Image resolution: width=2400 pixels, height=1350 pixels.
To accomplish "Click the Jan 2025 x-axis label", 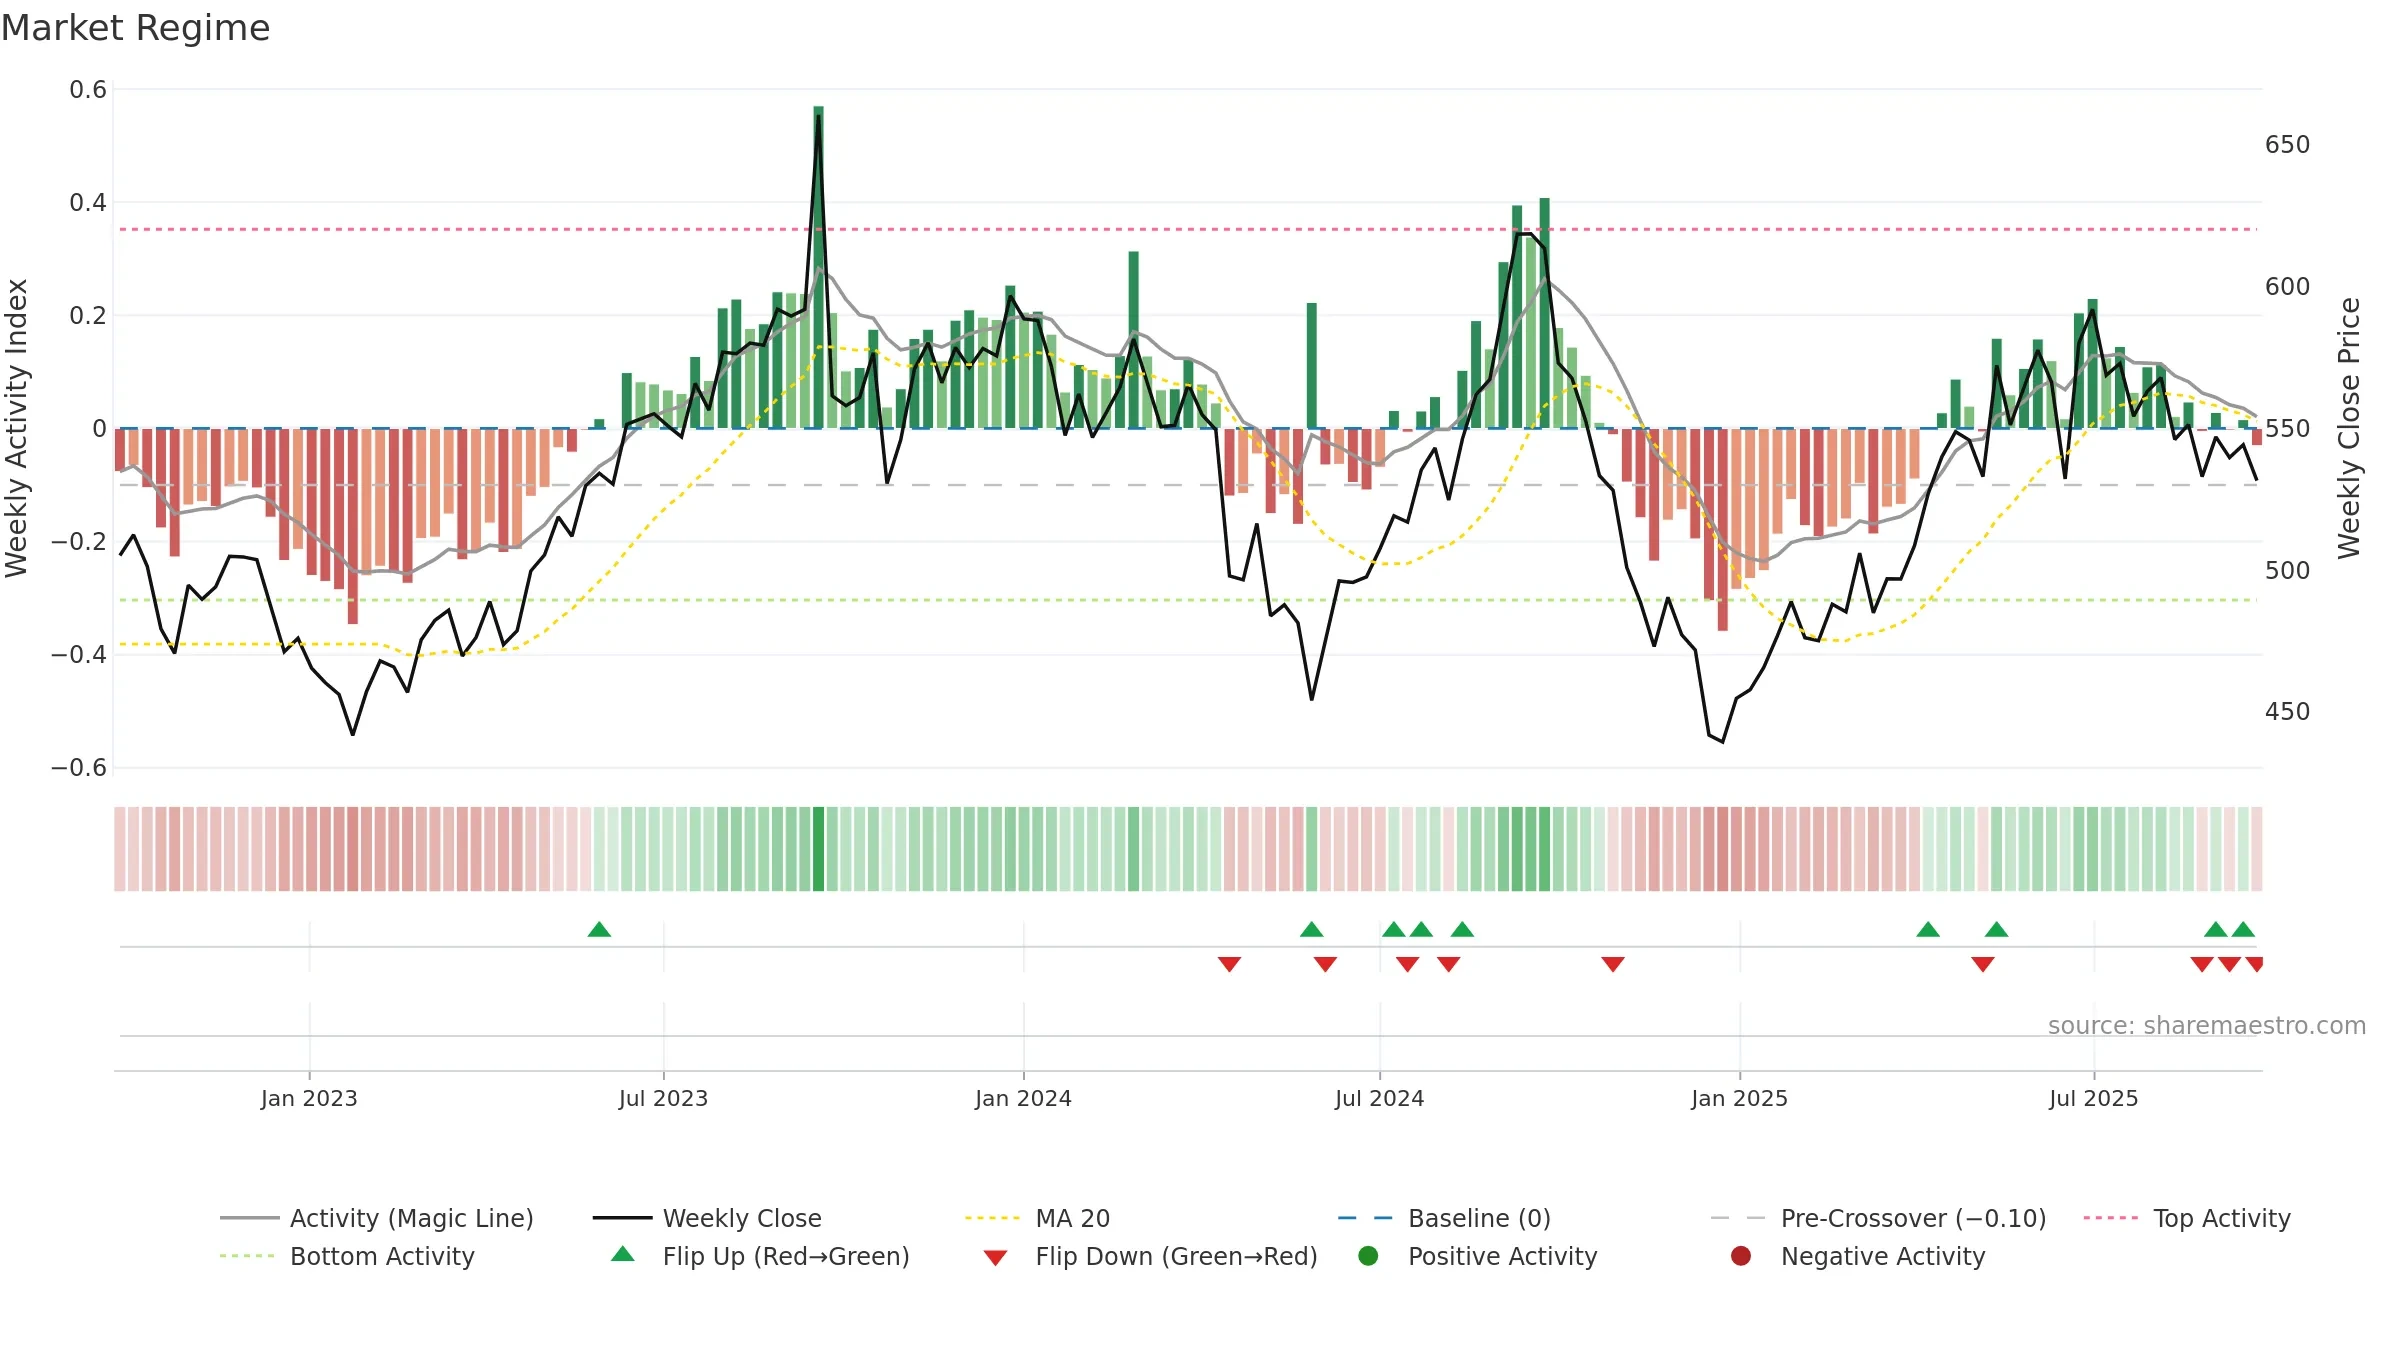I will pyautogui.click(x=1739, y=1098).
